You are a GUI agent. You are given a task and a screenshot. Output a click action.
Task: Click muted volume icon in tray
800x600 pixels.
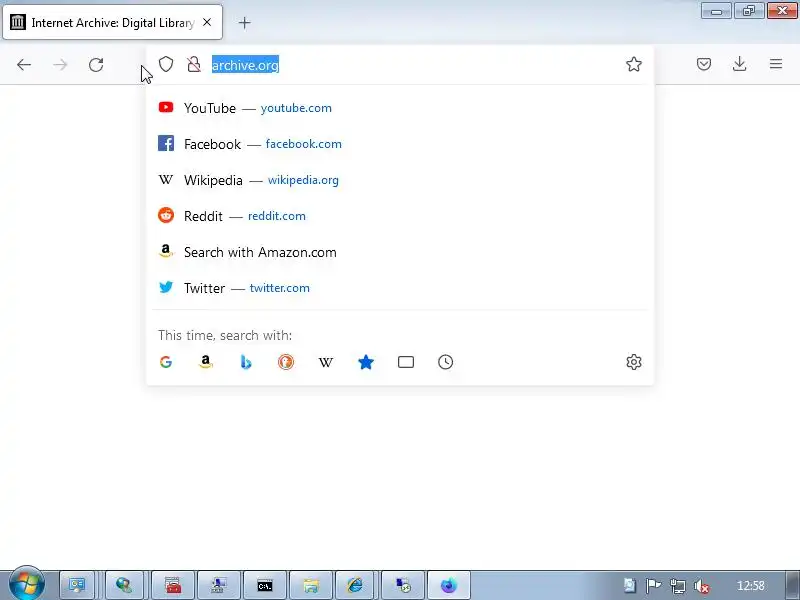[702, 586]
